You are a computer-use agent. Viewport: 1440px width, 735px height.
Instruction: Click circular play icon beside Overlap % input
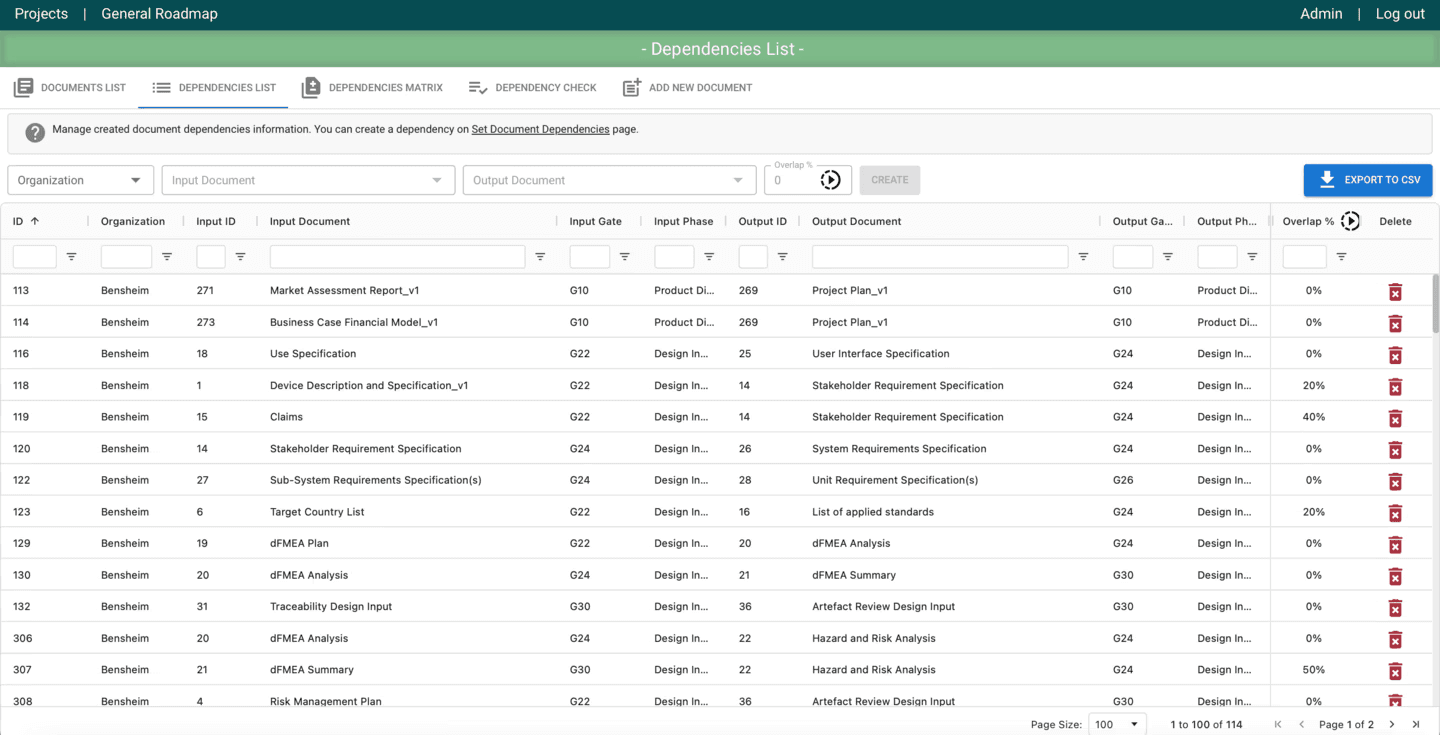tap(831, 180)
